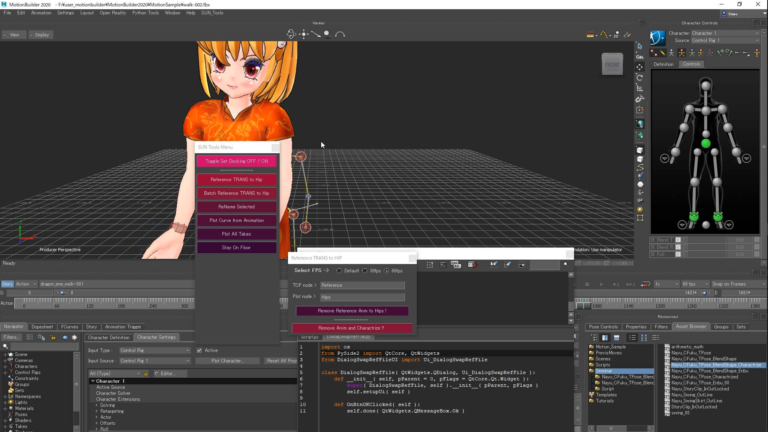
Task: Click the TOP node Reference input field
Action: coord(362,285)
